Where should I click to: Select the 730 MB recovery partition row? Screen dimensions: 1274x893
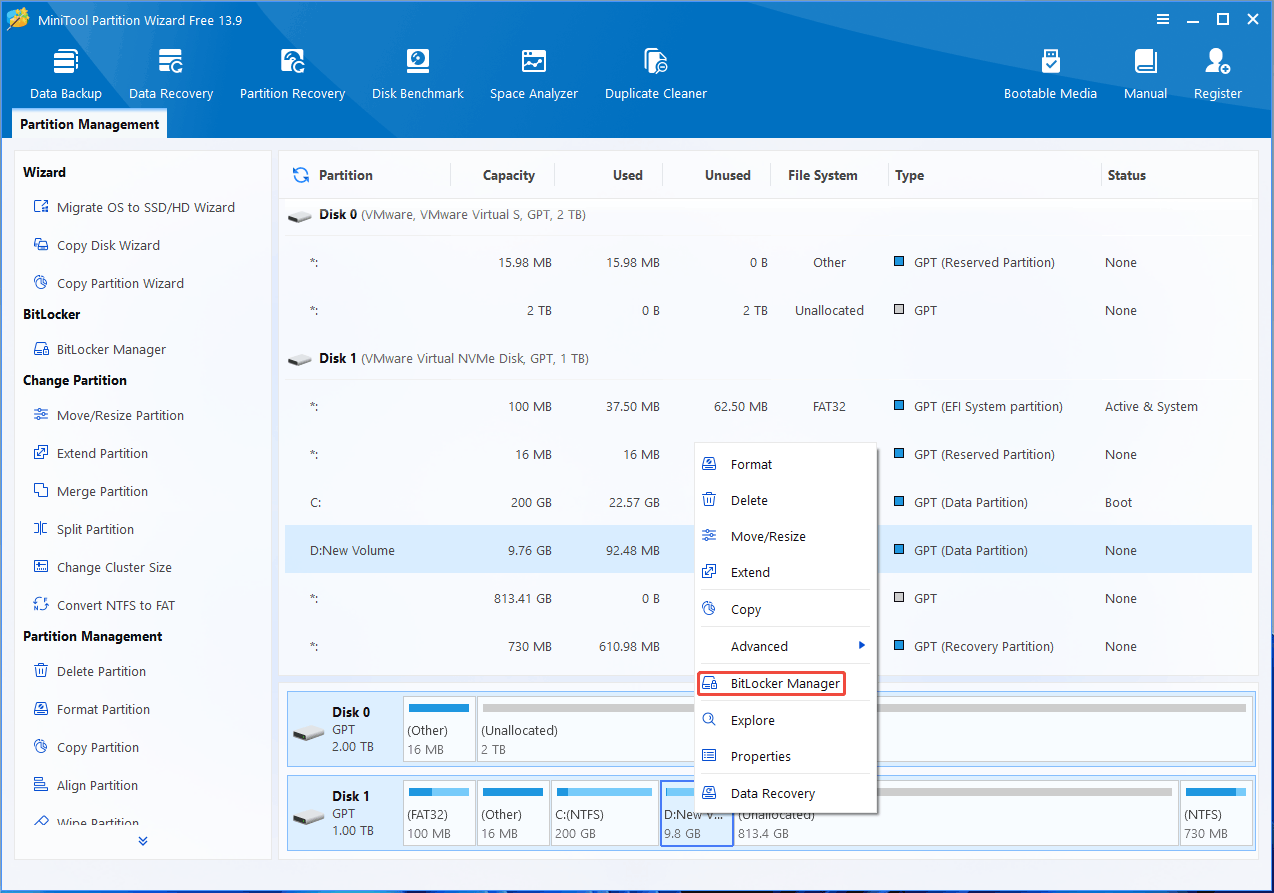tap(768, 646)
